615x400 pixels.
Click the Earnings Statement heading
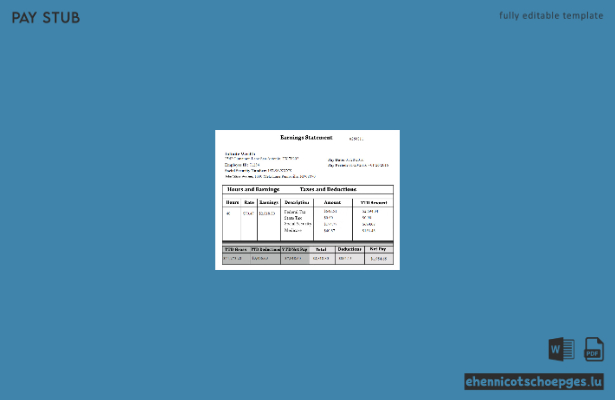[x=306, y=137]
